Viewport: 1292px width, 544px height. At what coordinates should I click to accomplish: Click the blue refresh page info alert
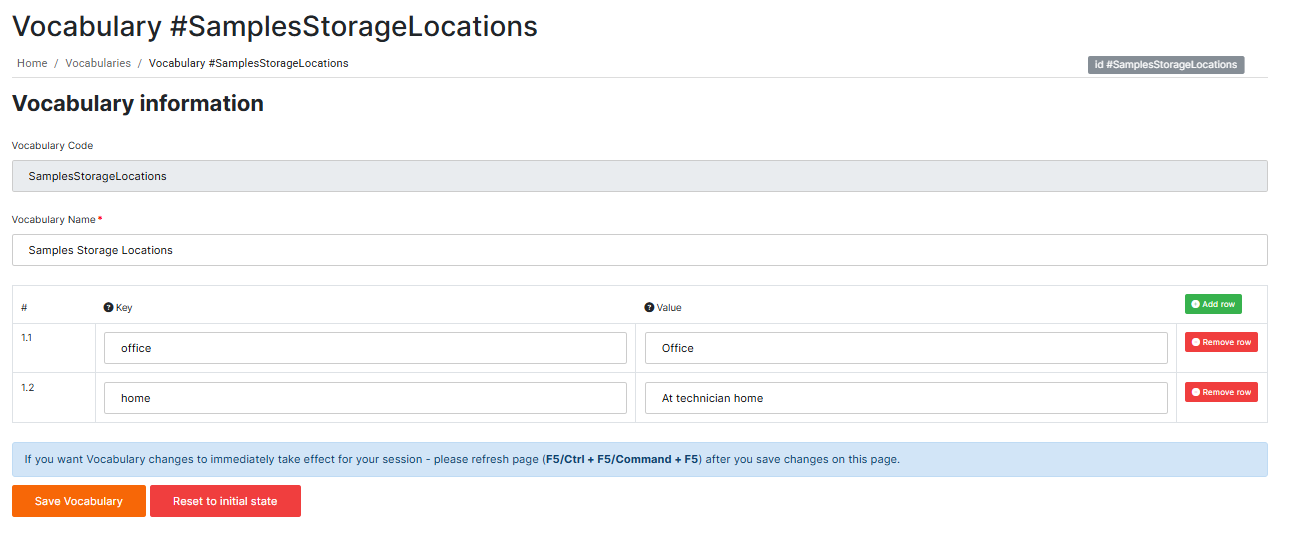click(x=639, y=460)
